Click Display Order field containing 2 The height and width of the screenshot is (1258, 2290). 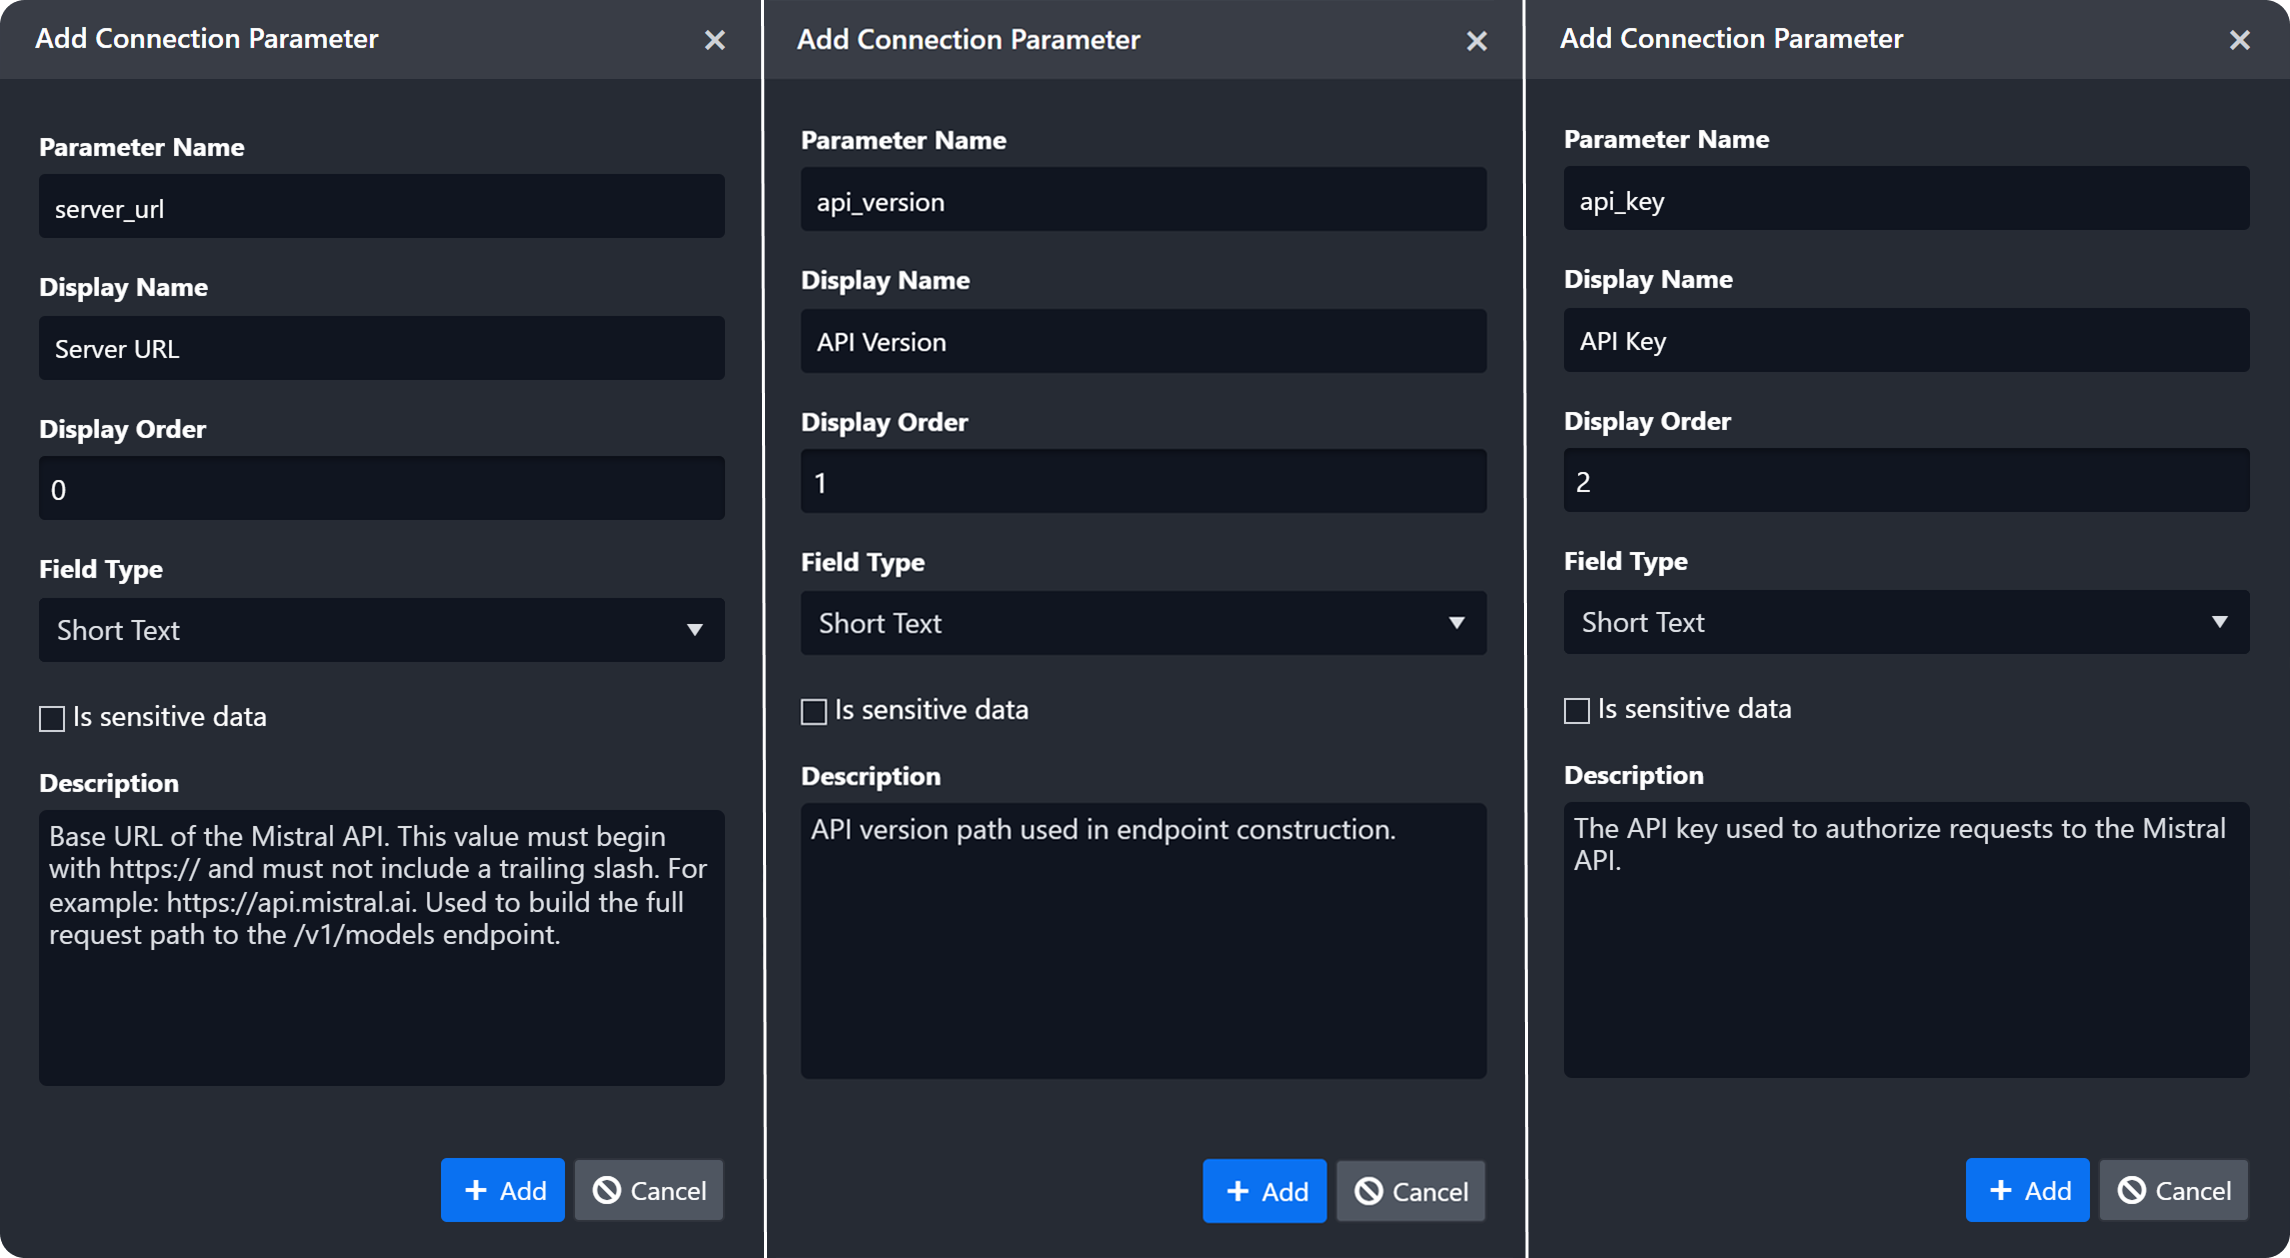pos(1906,482)
